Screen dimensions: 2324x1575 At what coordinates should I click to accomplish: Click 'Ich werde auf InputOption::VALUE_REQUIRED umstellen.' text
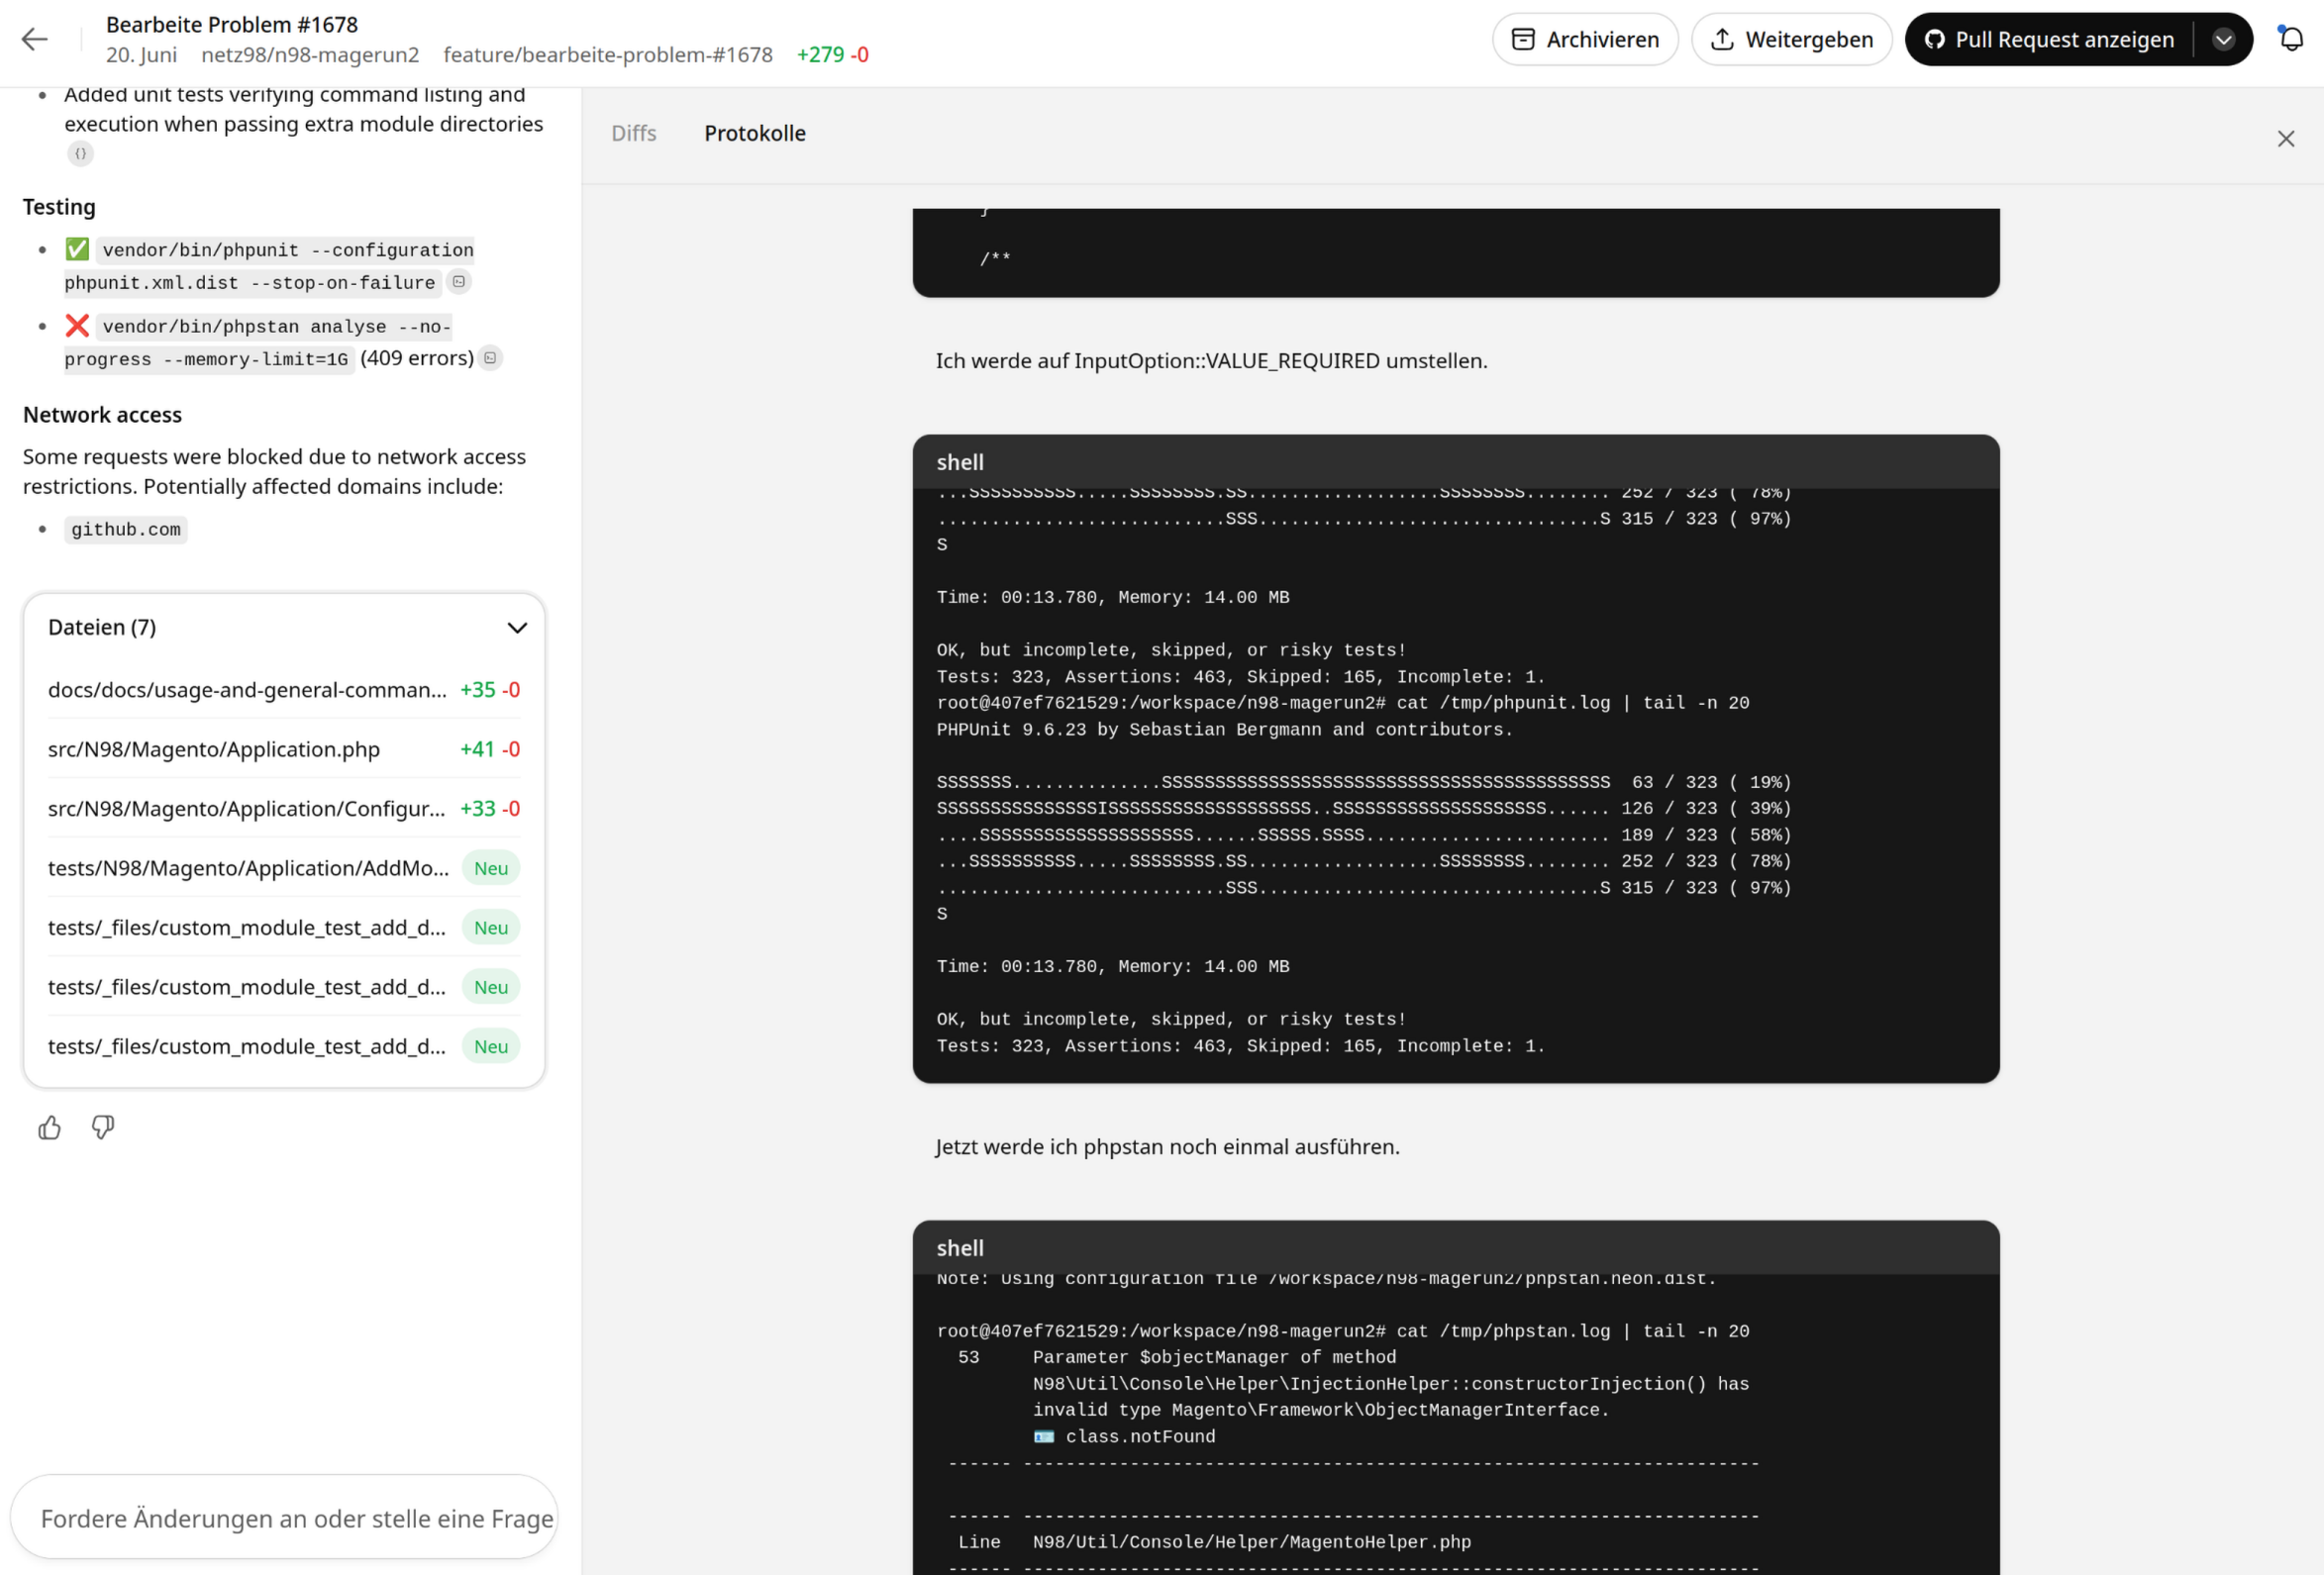point(1211,361)
